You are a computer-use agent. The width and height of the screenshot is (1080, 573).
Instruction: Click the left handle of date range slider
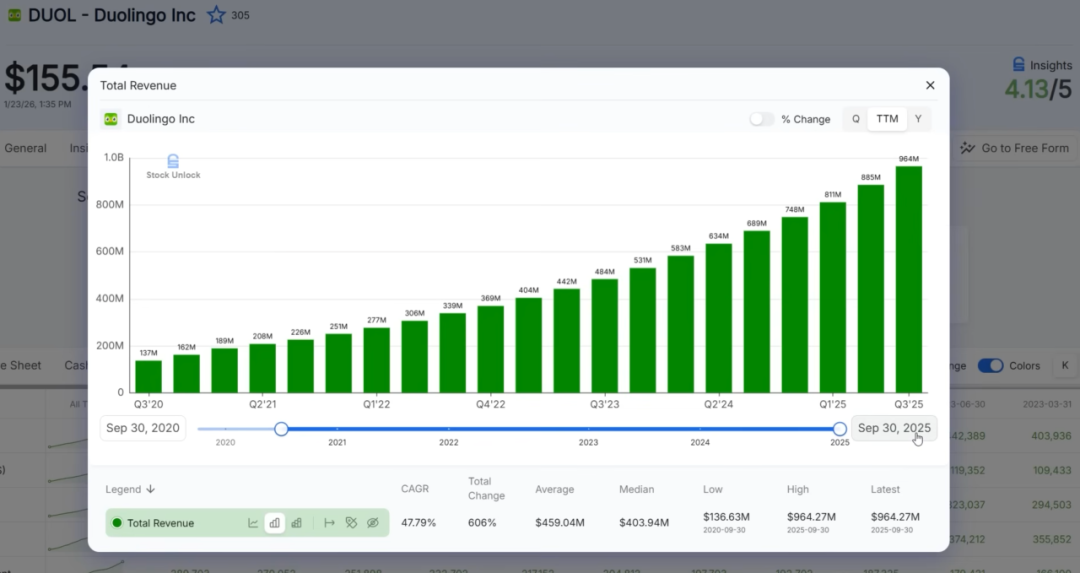[281, 429]
